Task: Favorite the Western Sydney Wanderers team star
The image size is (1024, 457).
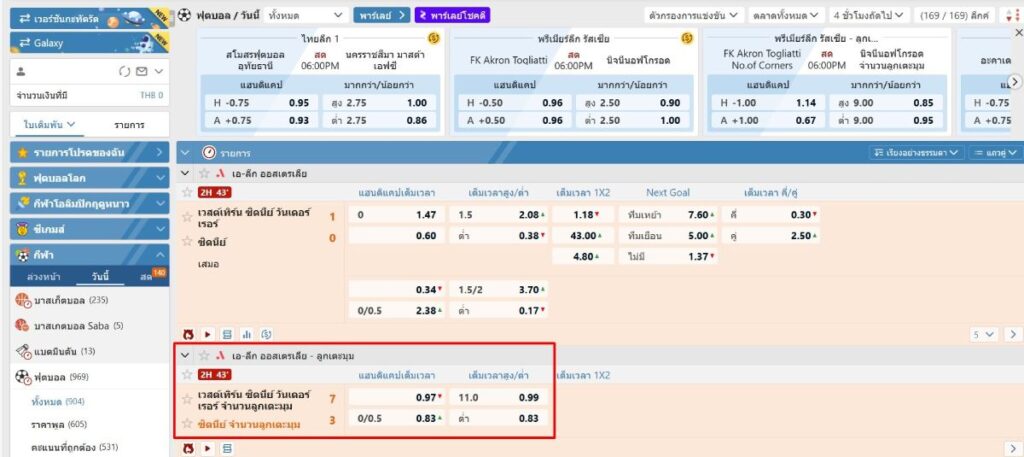Action: point(187,214)
